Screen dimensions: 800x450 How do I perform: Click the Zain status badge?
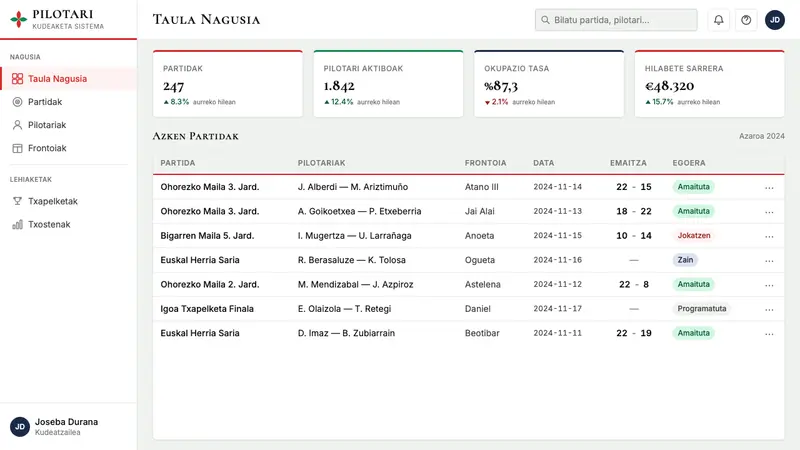pos(685,260)
